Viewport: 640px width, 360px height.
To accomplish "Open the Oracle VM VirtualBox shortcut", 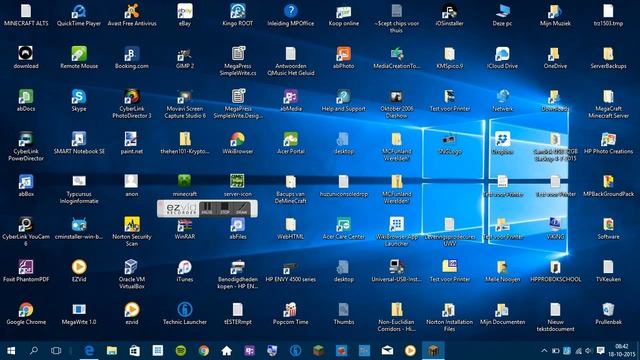I will click(x=132, y=274).
